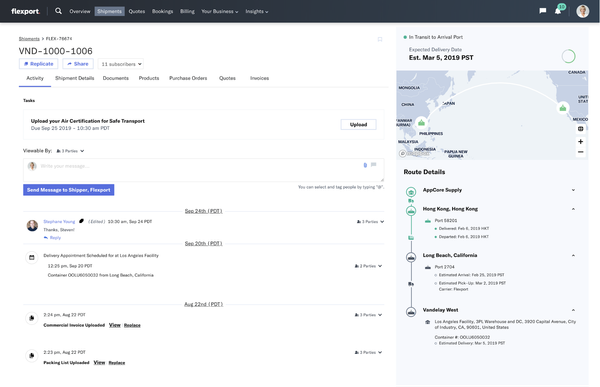Collapse the Vandelay West route section

pyautogui.click(x=573, y=310)
